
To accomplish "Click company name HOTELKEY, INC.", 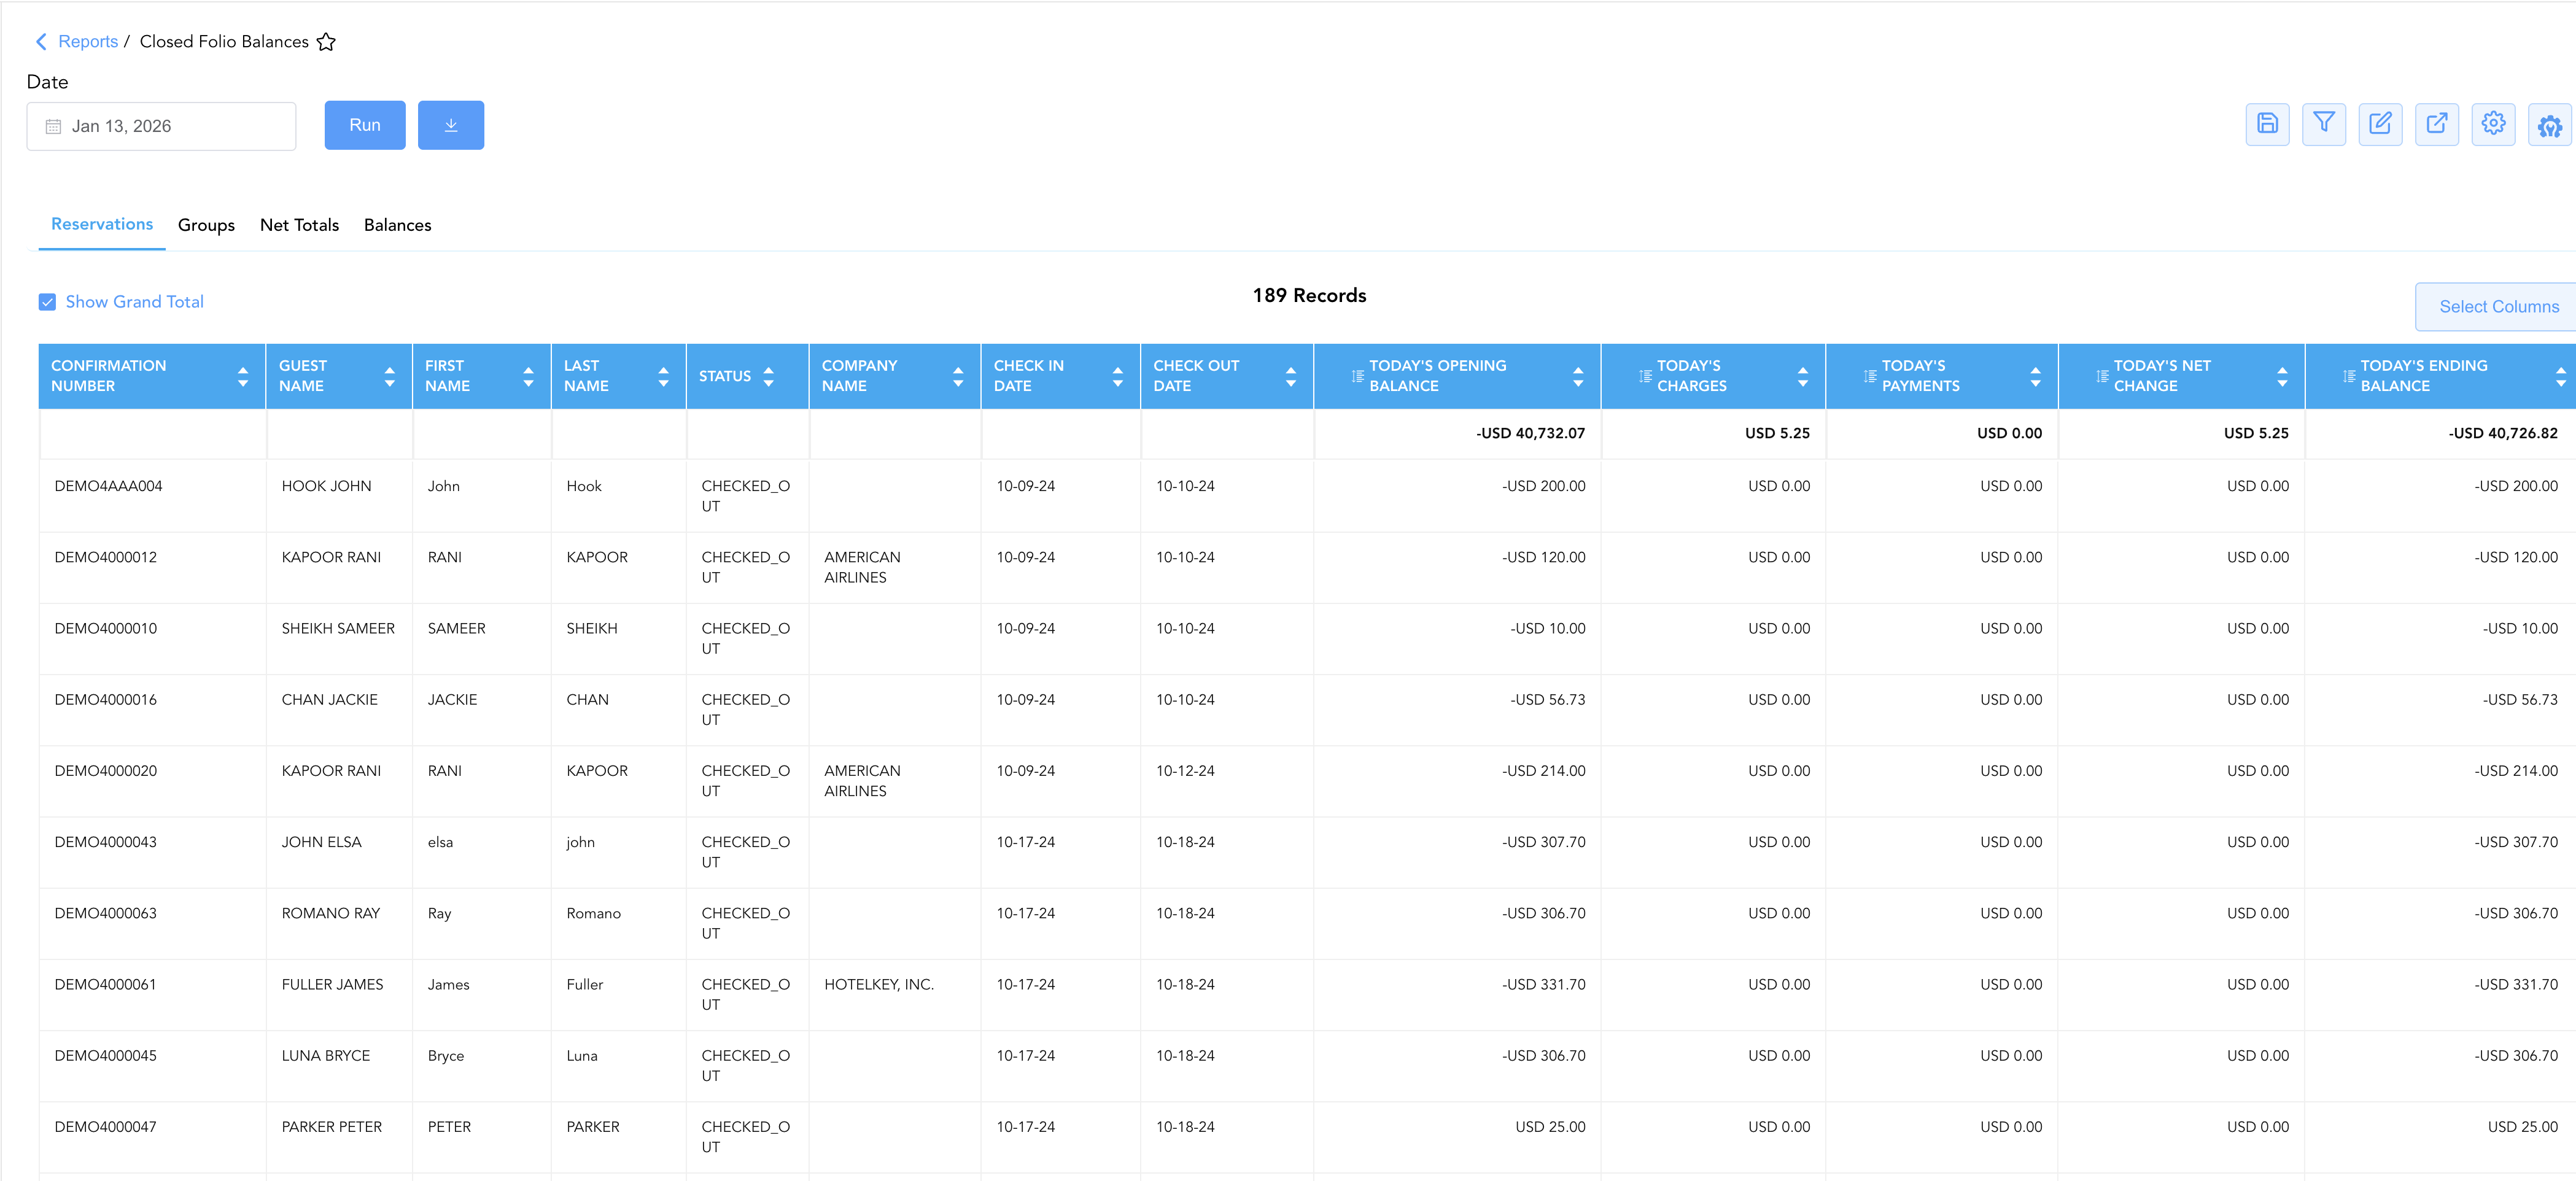I will point(879,984).
